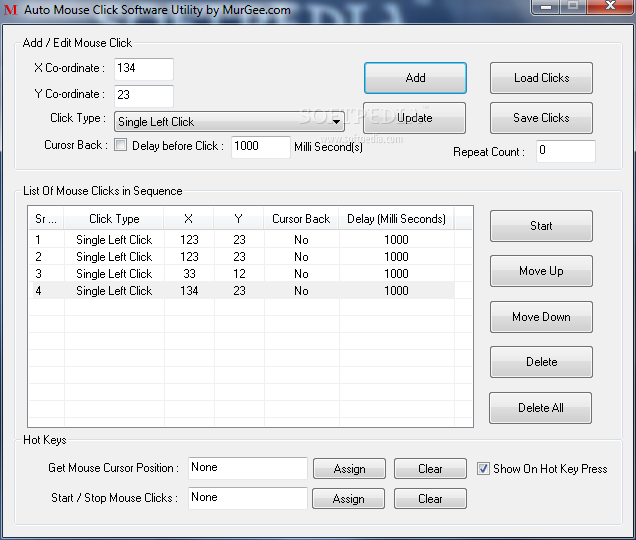Screen dimensions: 636x540
Task: Open Load Clicks
Action: click(x=541, y=78)
